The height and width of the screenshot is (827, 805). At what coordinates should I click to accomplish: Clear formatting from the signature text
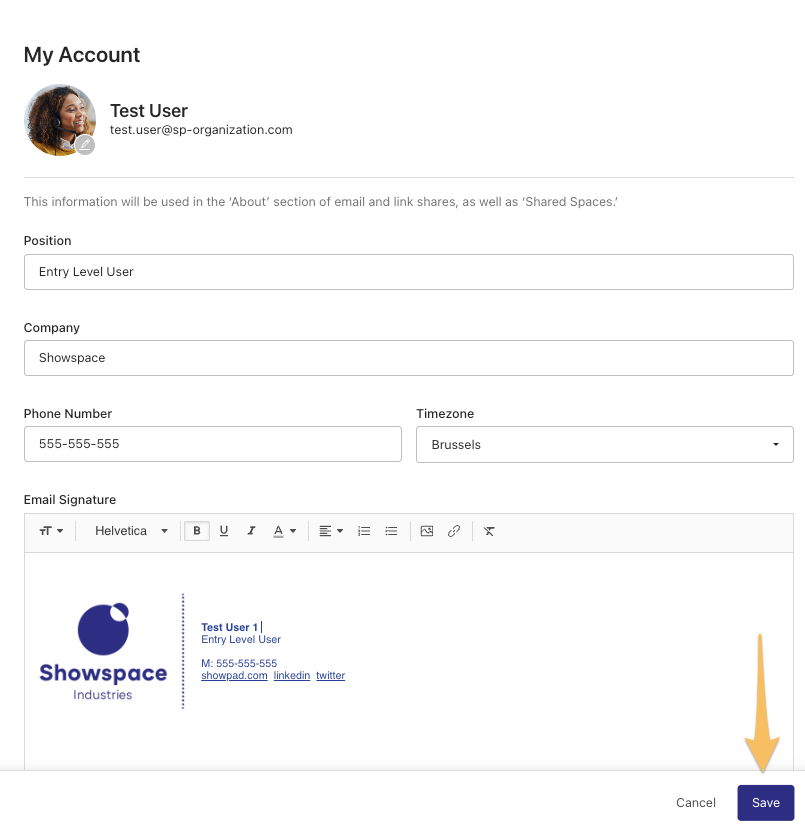[489, 531]
